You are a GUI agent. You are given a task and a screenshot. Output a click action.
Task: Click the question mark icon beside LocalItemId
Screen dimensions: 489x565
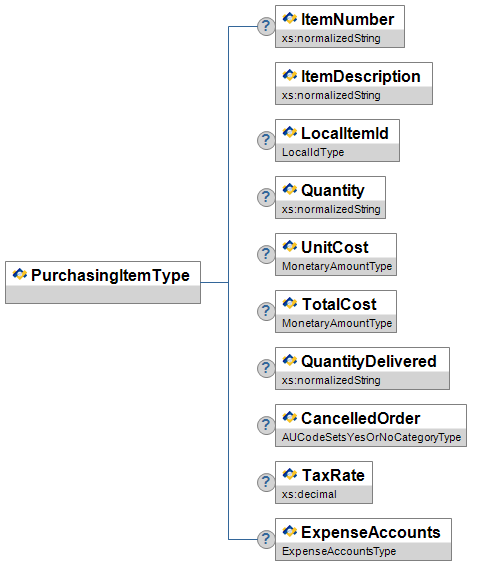[x=266, y=140]
